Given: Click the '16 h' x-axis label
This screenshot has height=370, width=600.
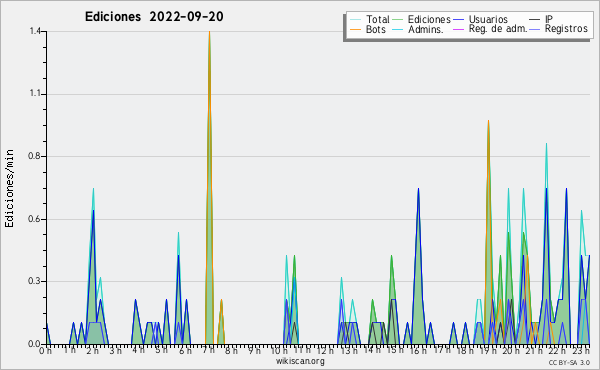Looking at the screenshot, I should point(418,350).
